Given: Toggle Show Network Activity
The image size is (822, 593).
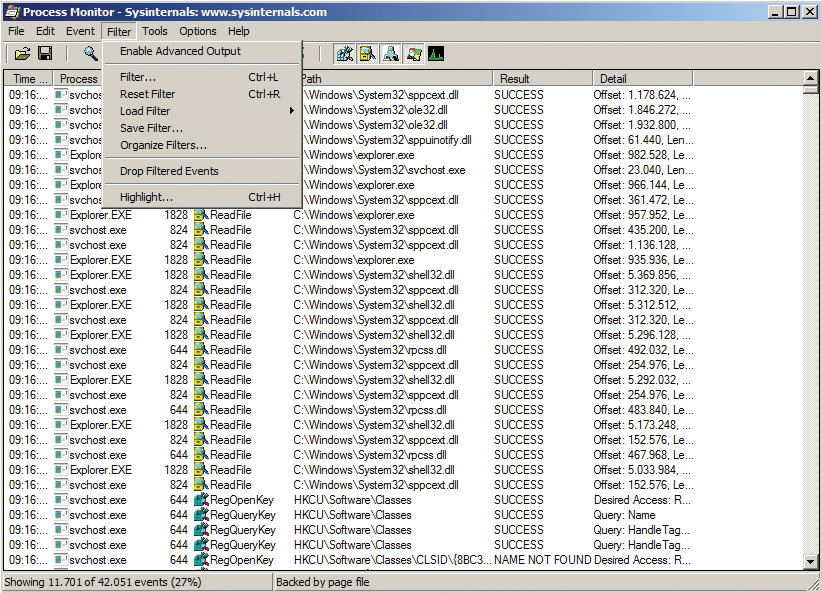Looking at the screenshot, I should pos(392,53).
